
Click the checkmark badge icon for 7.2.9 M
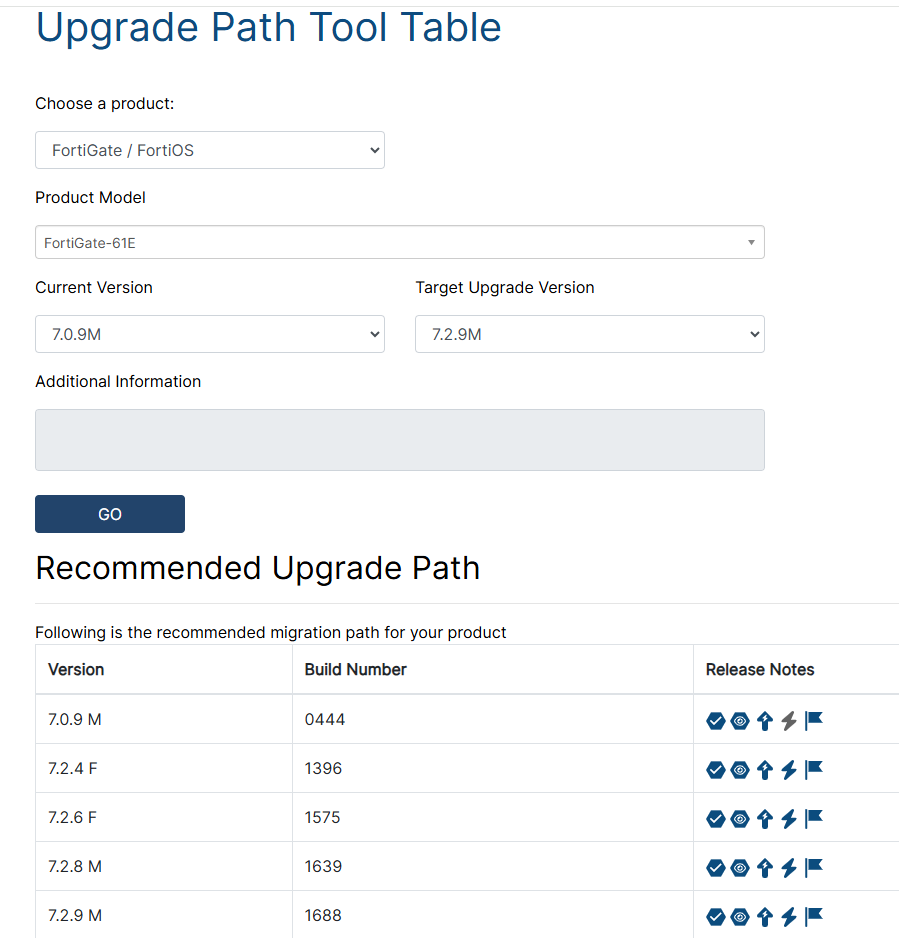click(715, 917)
